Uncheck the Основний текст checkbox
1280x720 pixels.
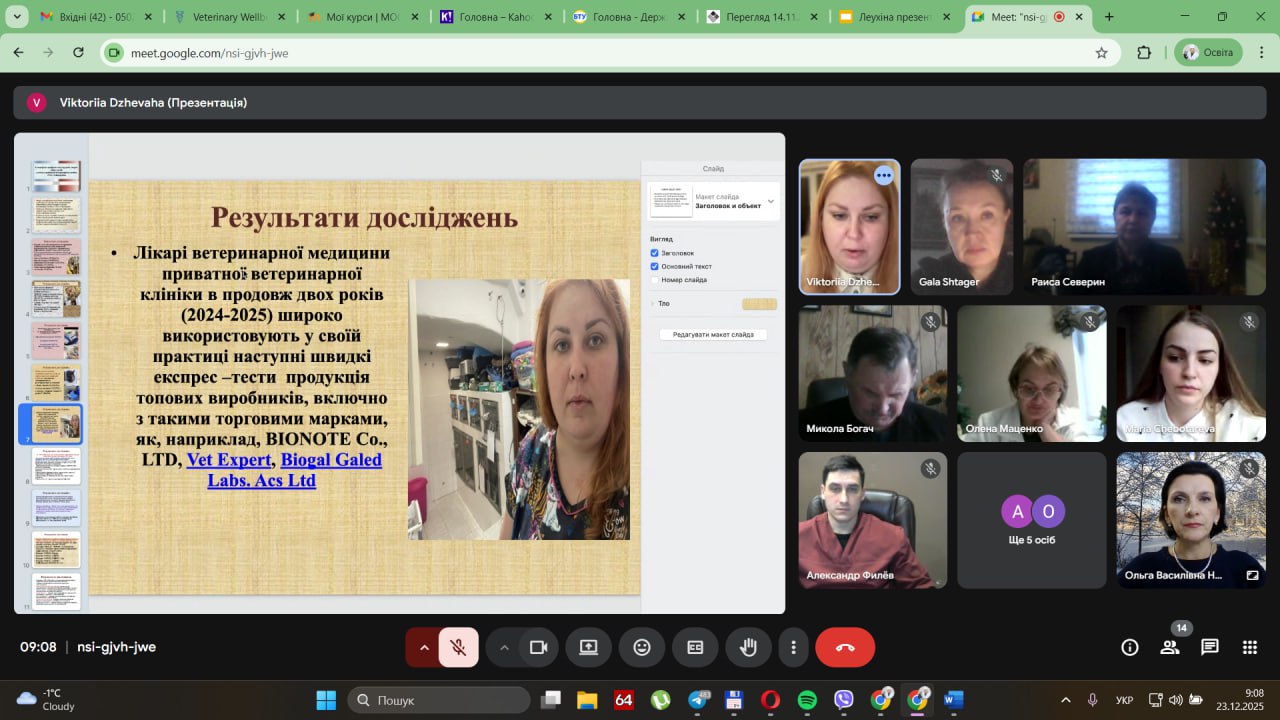click(x=655, y=267)
